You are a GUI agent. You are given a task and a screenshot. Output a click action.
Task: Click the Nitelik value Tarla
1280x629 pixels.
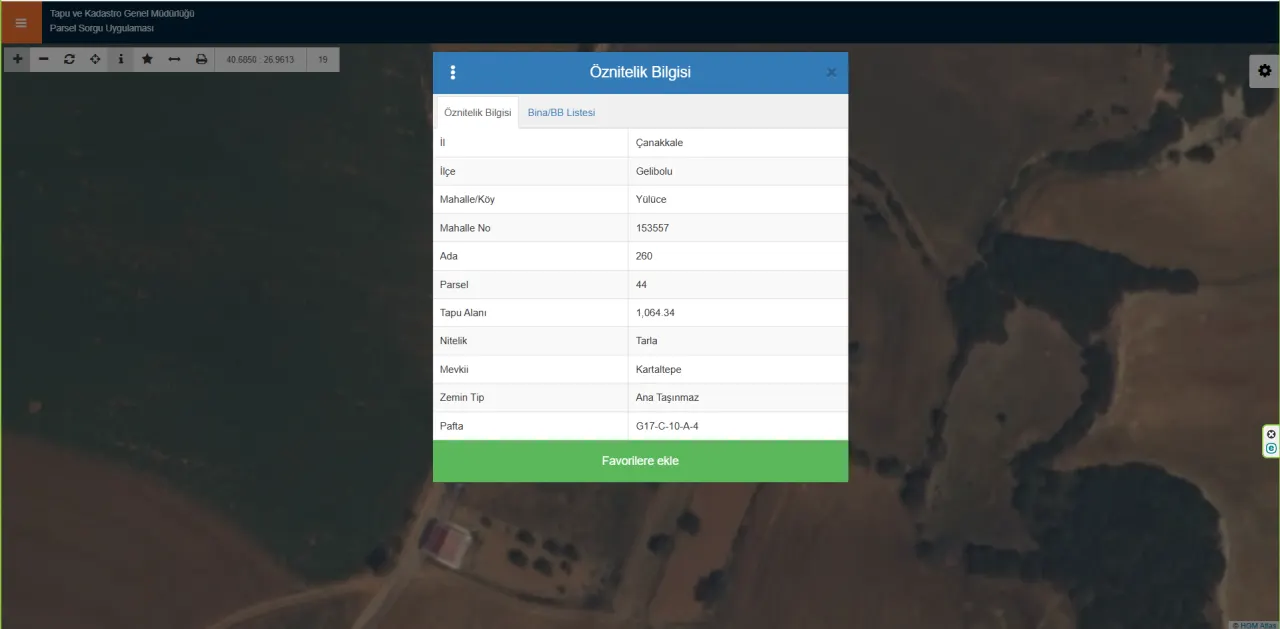click(647, 341)
